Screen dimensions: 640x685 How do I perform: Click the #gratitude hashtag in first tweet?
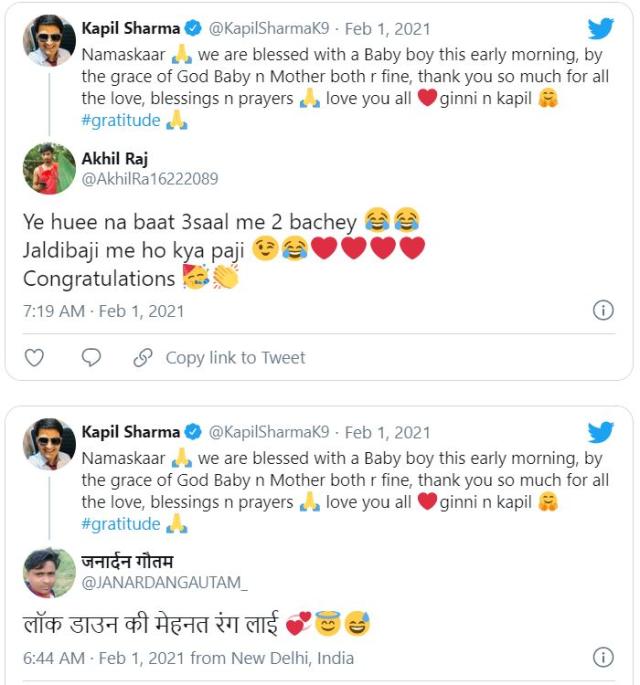pos(121,121)
